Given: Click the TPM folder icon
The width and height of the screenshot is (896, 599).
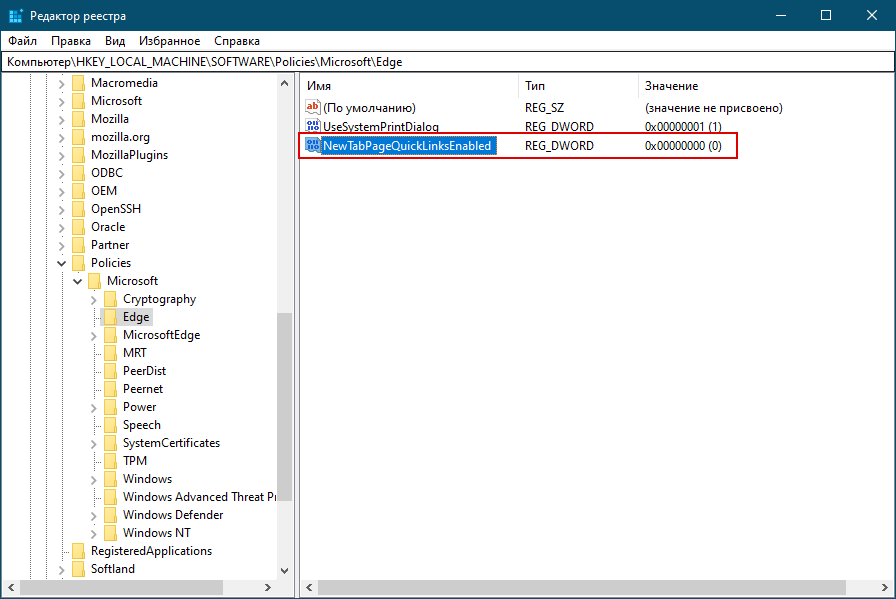Looking at the screenshot, I should pyautogui.click(x=110, y=461).
